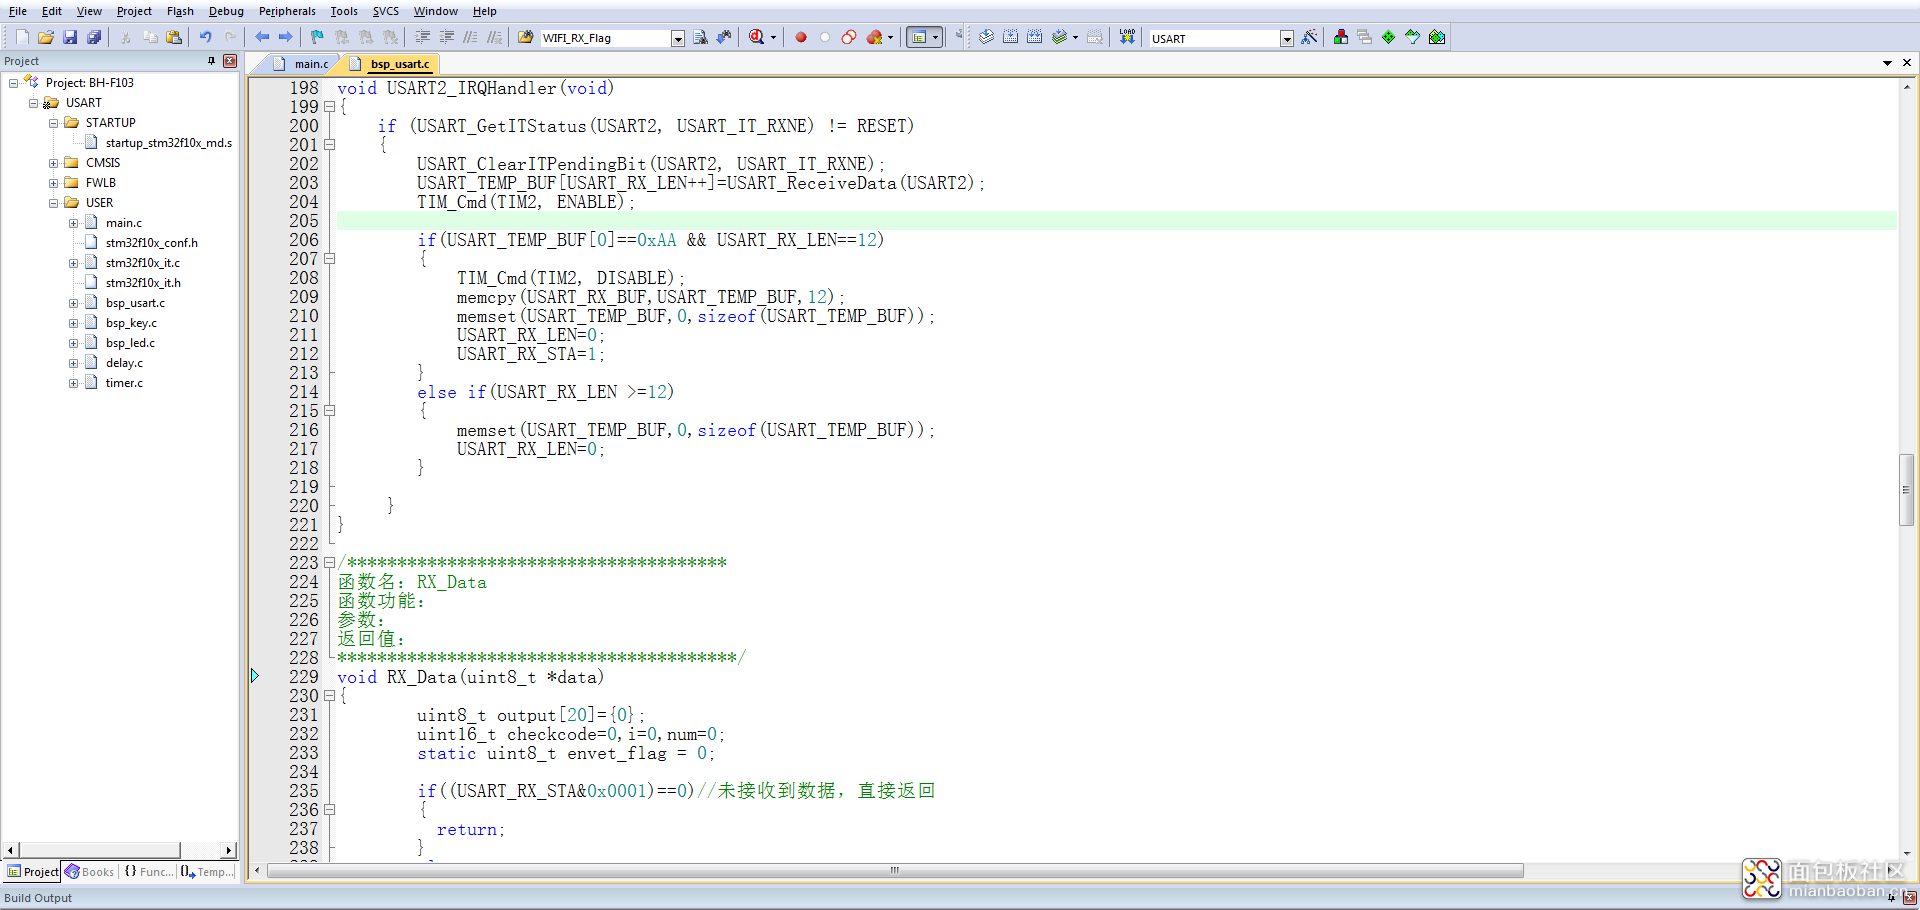Open the WIFI_RX_Flag find combo dropdown
This screenshot has height=910, width=1920.
coord(678,38)
